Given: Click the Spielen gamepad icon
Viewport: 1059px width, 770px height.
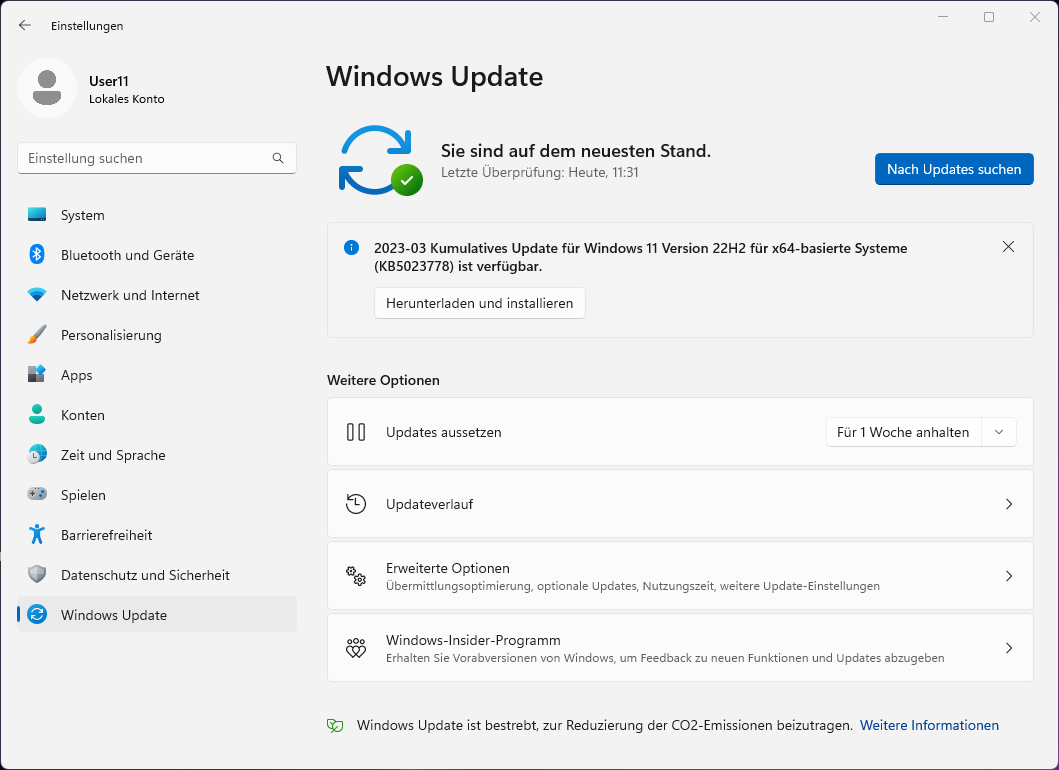Looking at the screenshot, I should point(37,495).
